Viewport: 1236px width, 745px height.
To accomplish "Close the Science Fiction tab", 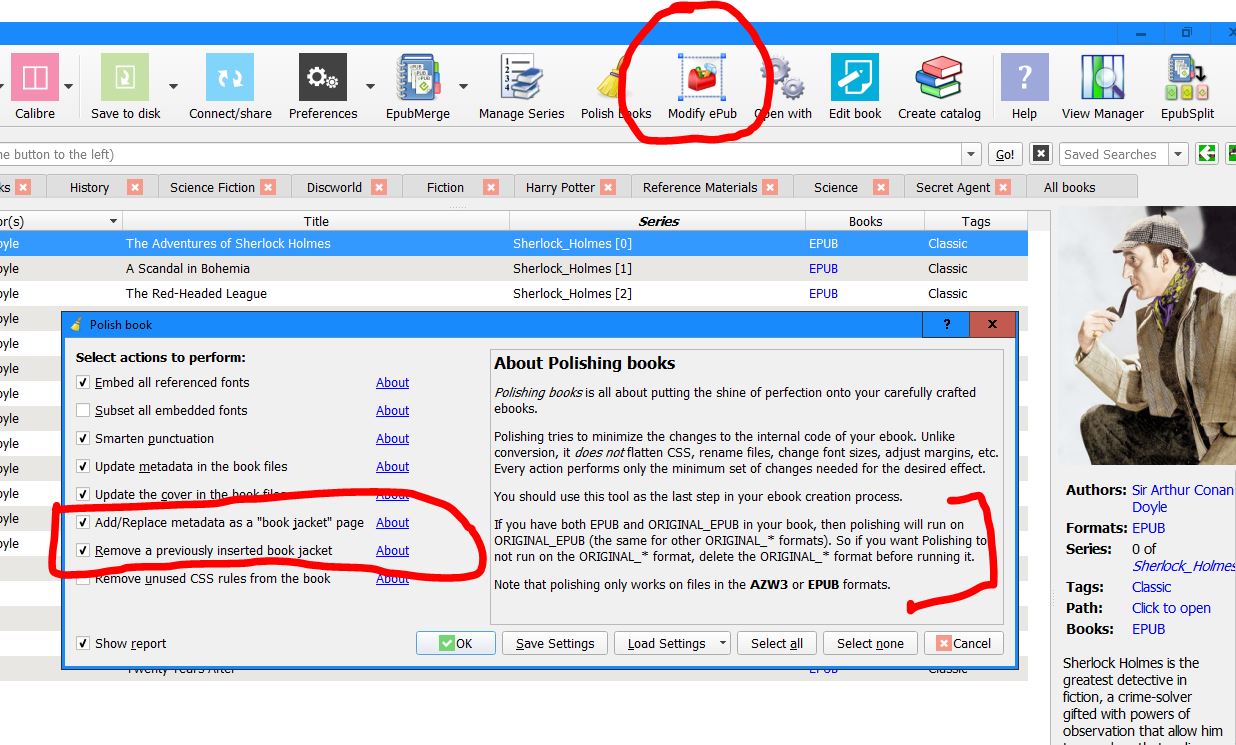I will (x=268, y=187).
